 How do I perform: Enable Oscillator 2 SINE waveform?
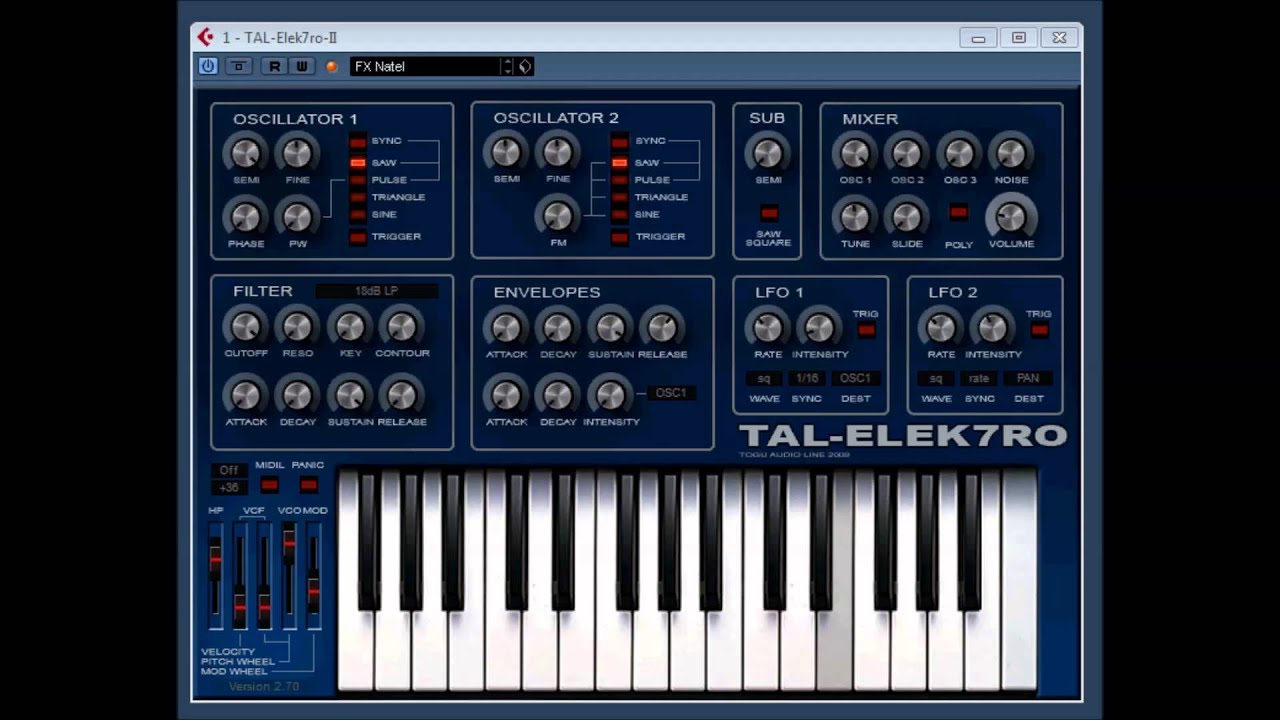[620, 214]
